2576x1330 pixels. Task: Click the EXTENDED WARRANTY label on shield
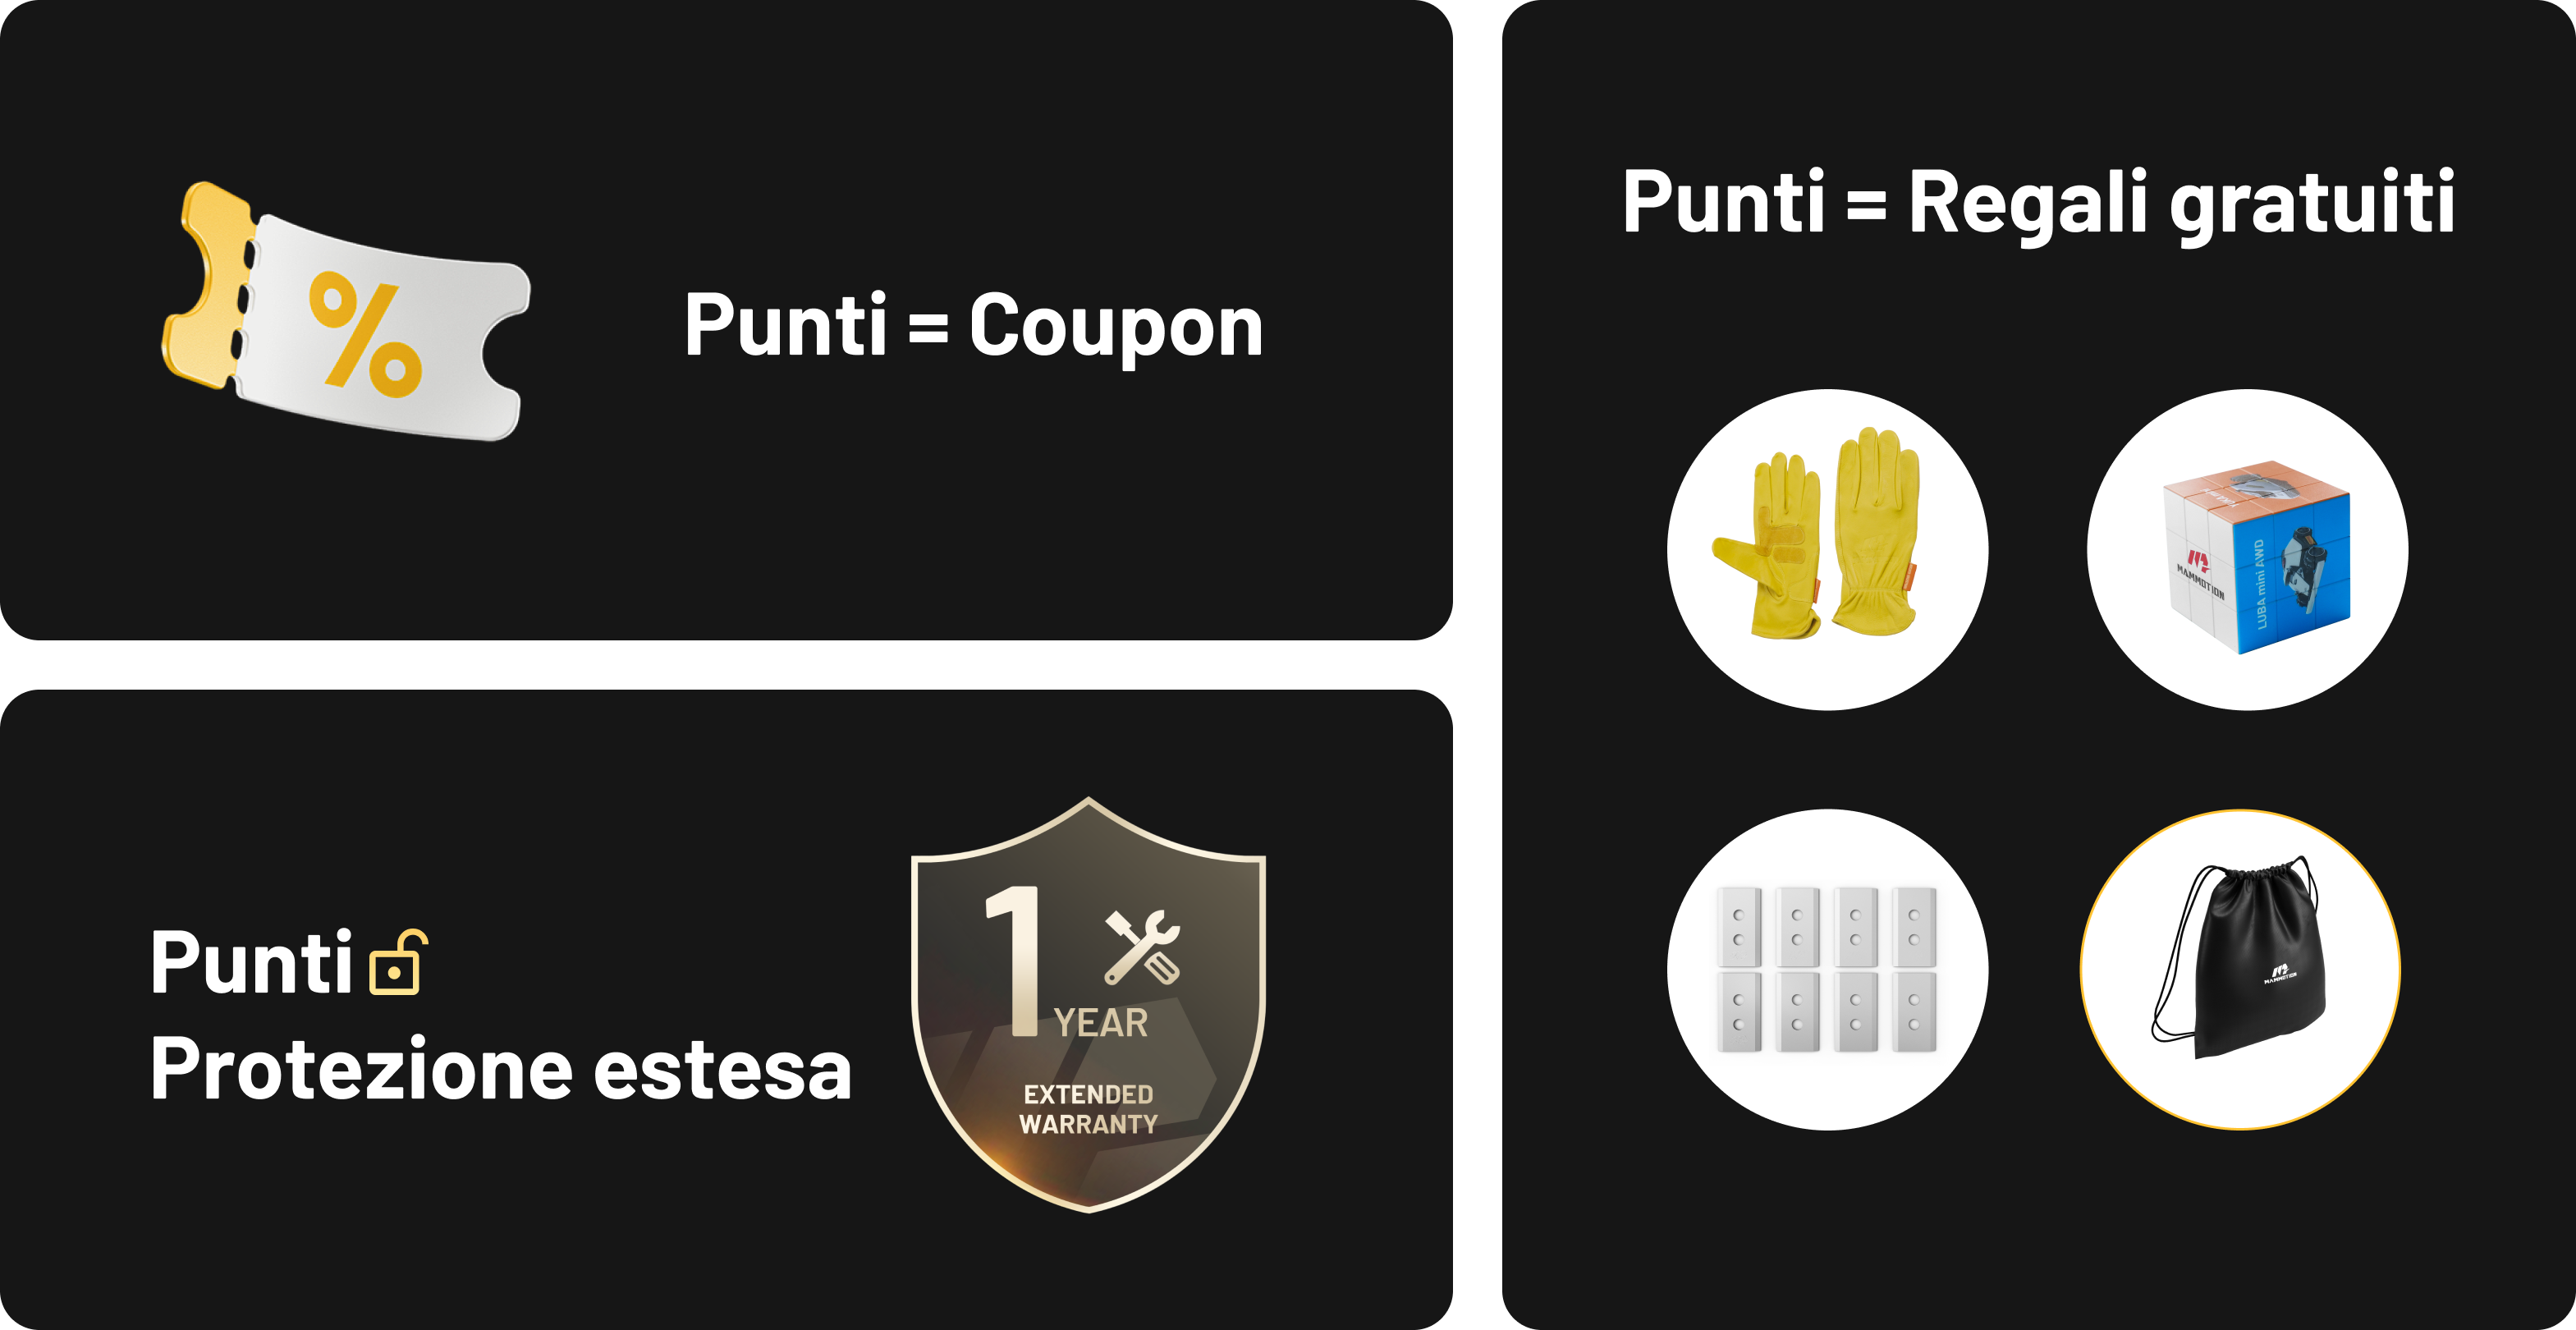tap(1088, 1109)
